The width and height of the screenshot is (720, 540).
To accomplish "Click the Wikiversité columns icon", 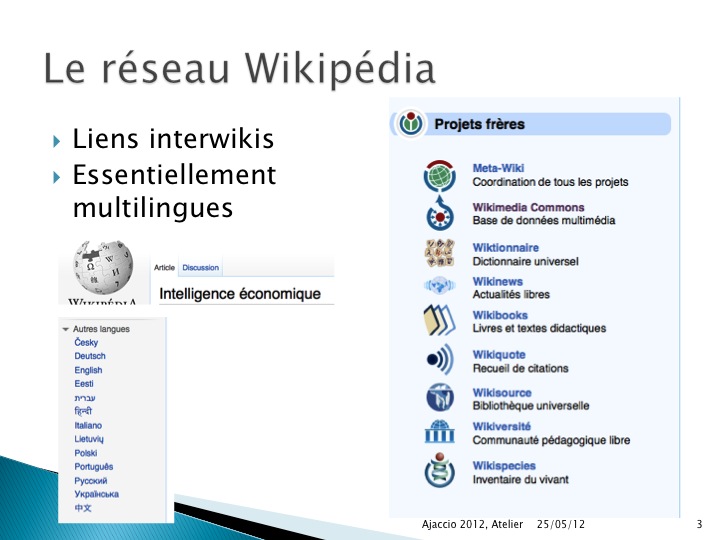I will click(x=439, y=432).
